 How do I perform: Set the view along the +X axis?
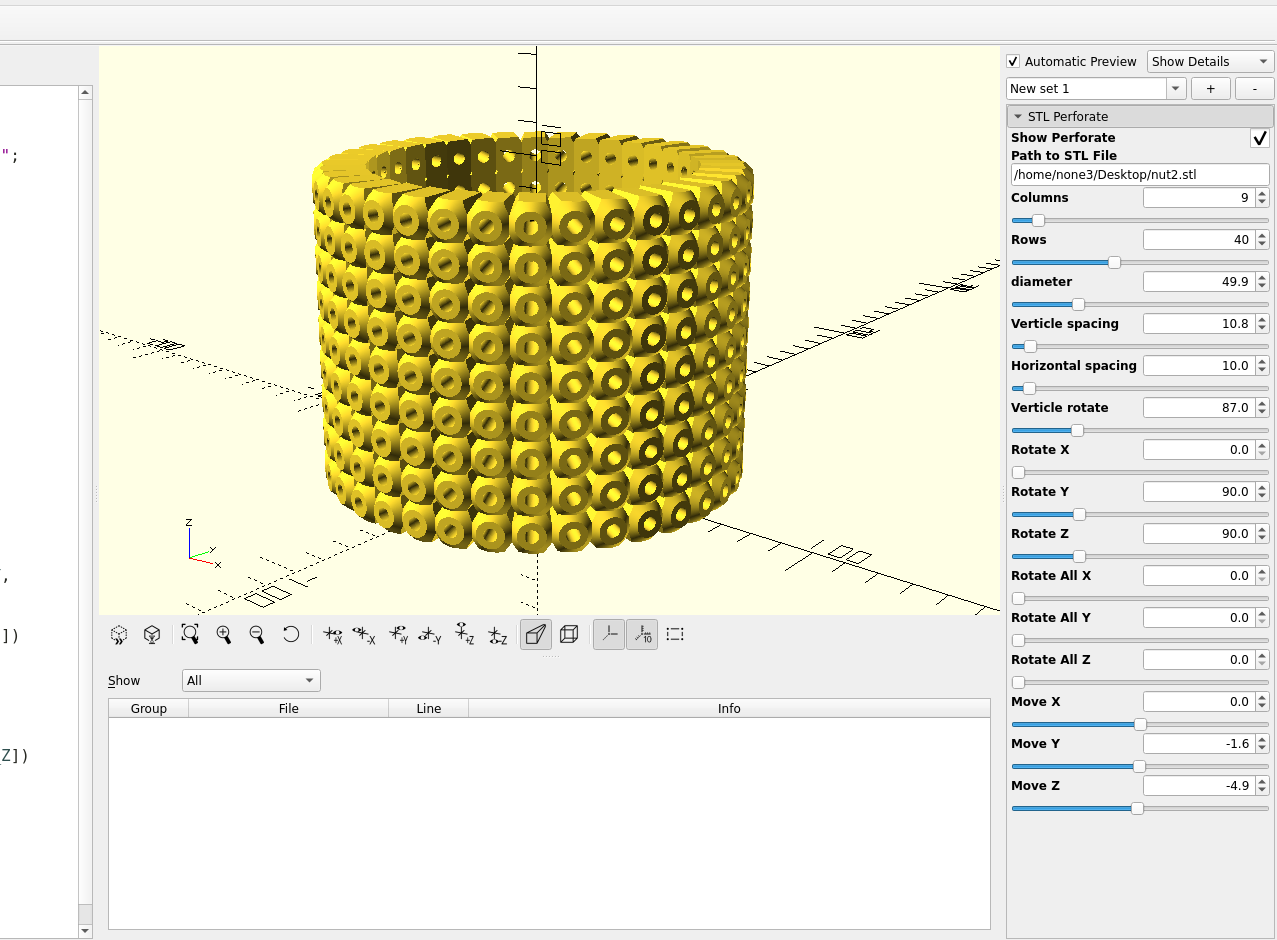click(x=333, y=634)
